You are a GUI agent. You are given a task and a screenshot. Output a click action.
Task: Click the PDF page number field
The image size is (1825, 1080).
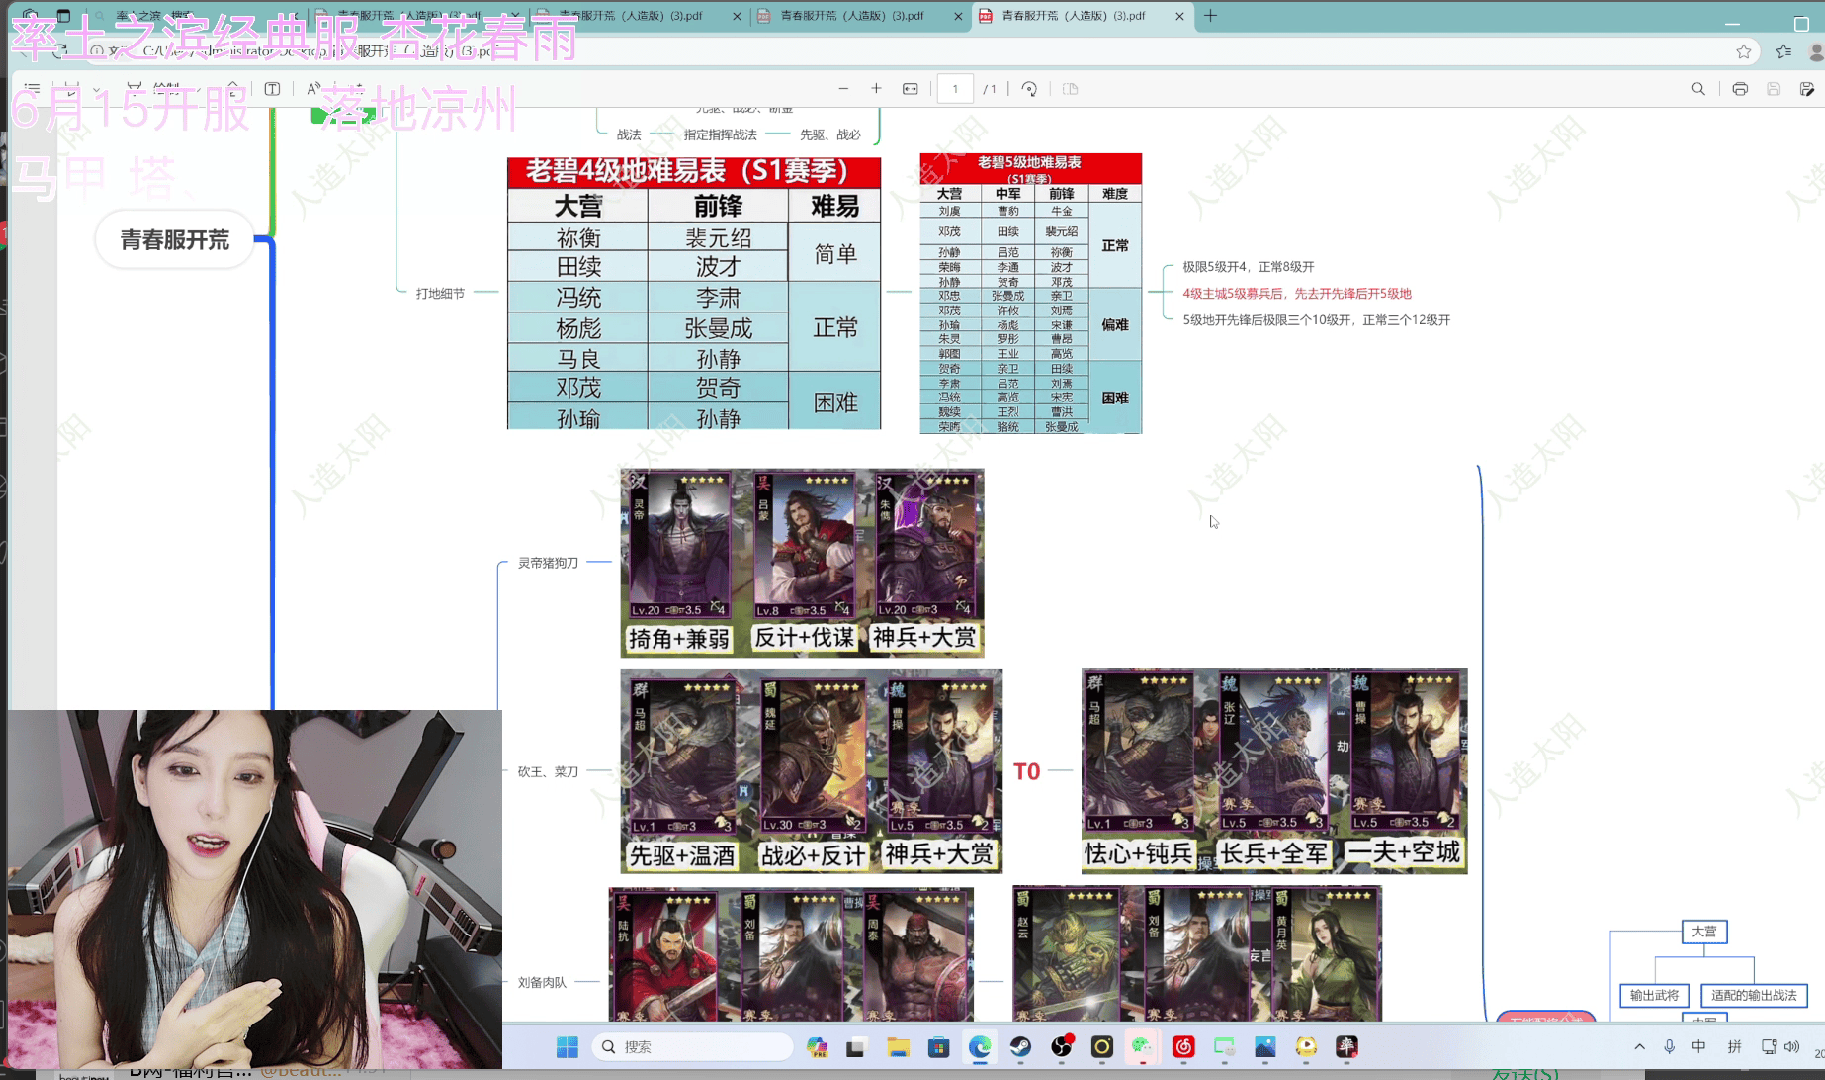955,89
